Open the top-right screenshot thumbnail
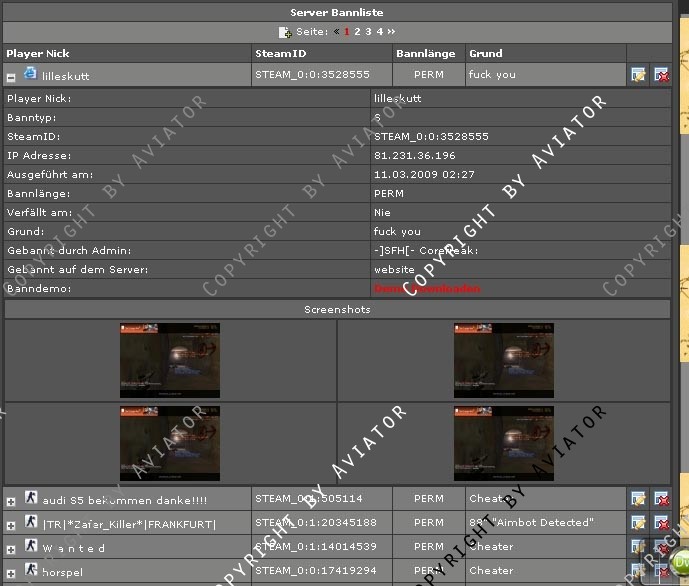Screen dimensions: 689x586 click(x=503, y=360)
